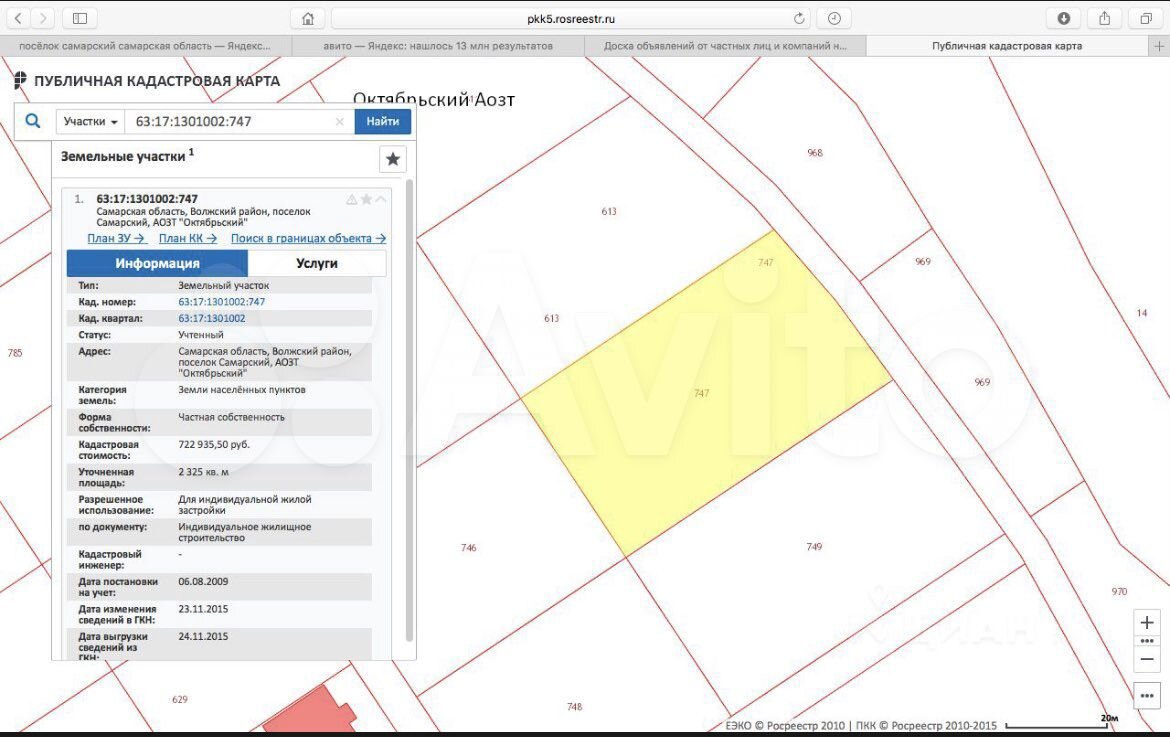This screenshot has height=737, width=1170.
Task: Click Земли населённых пунктов category value
Action: [x=242, y=390]
